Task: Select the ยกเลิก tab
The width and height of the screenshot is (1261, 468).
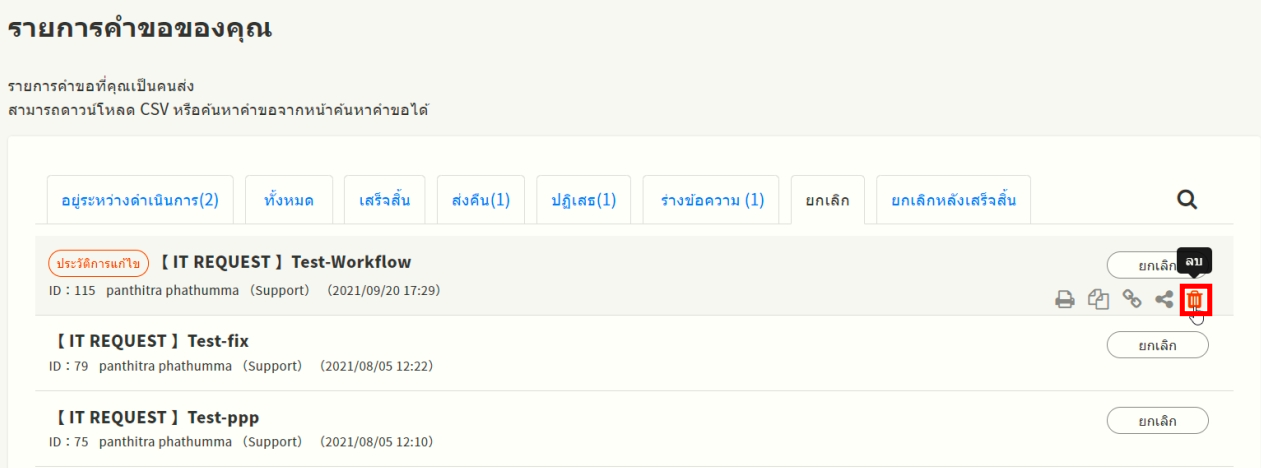Action: [x=828, y=200]
